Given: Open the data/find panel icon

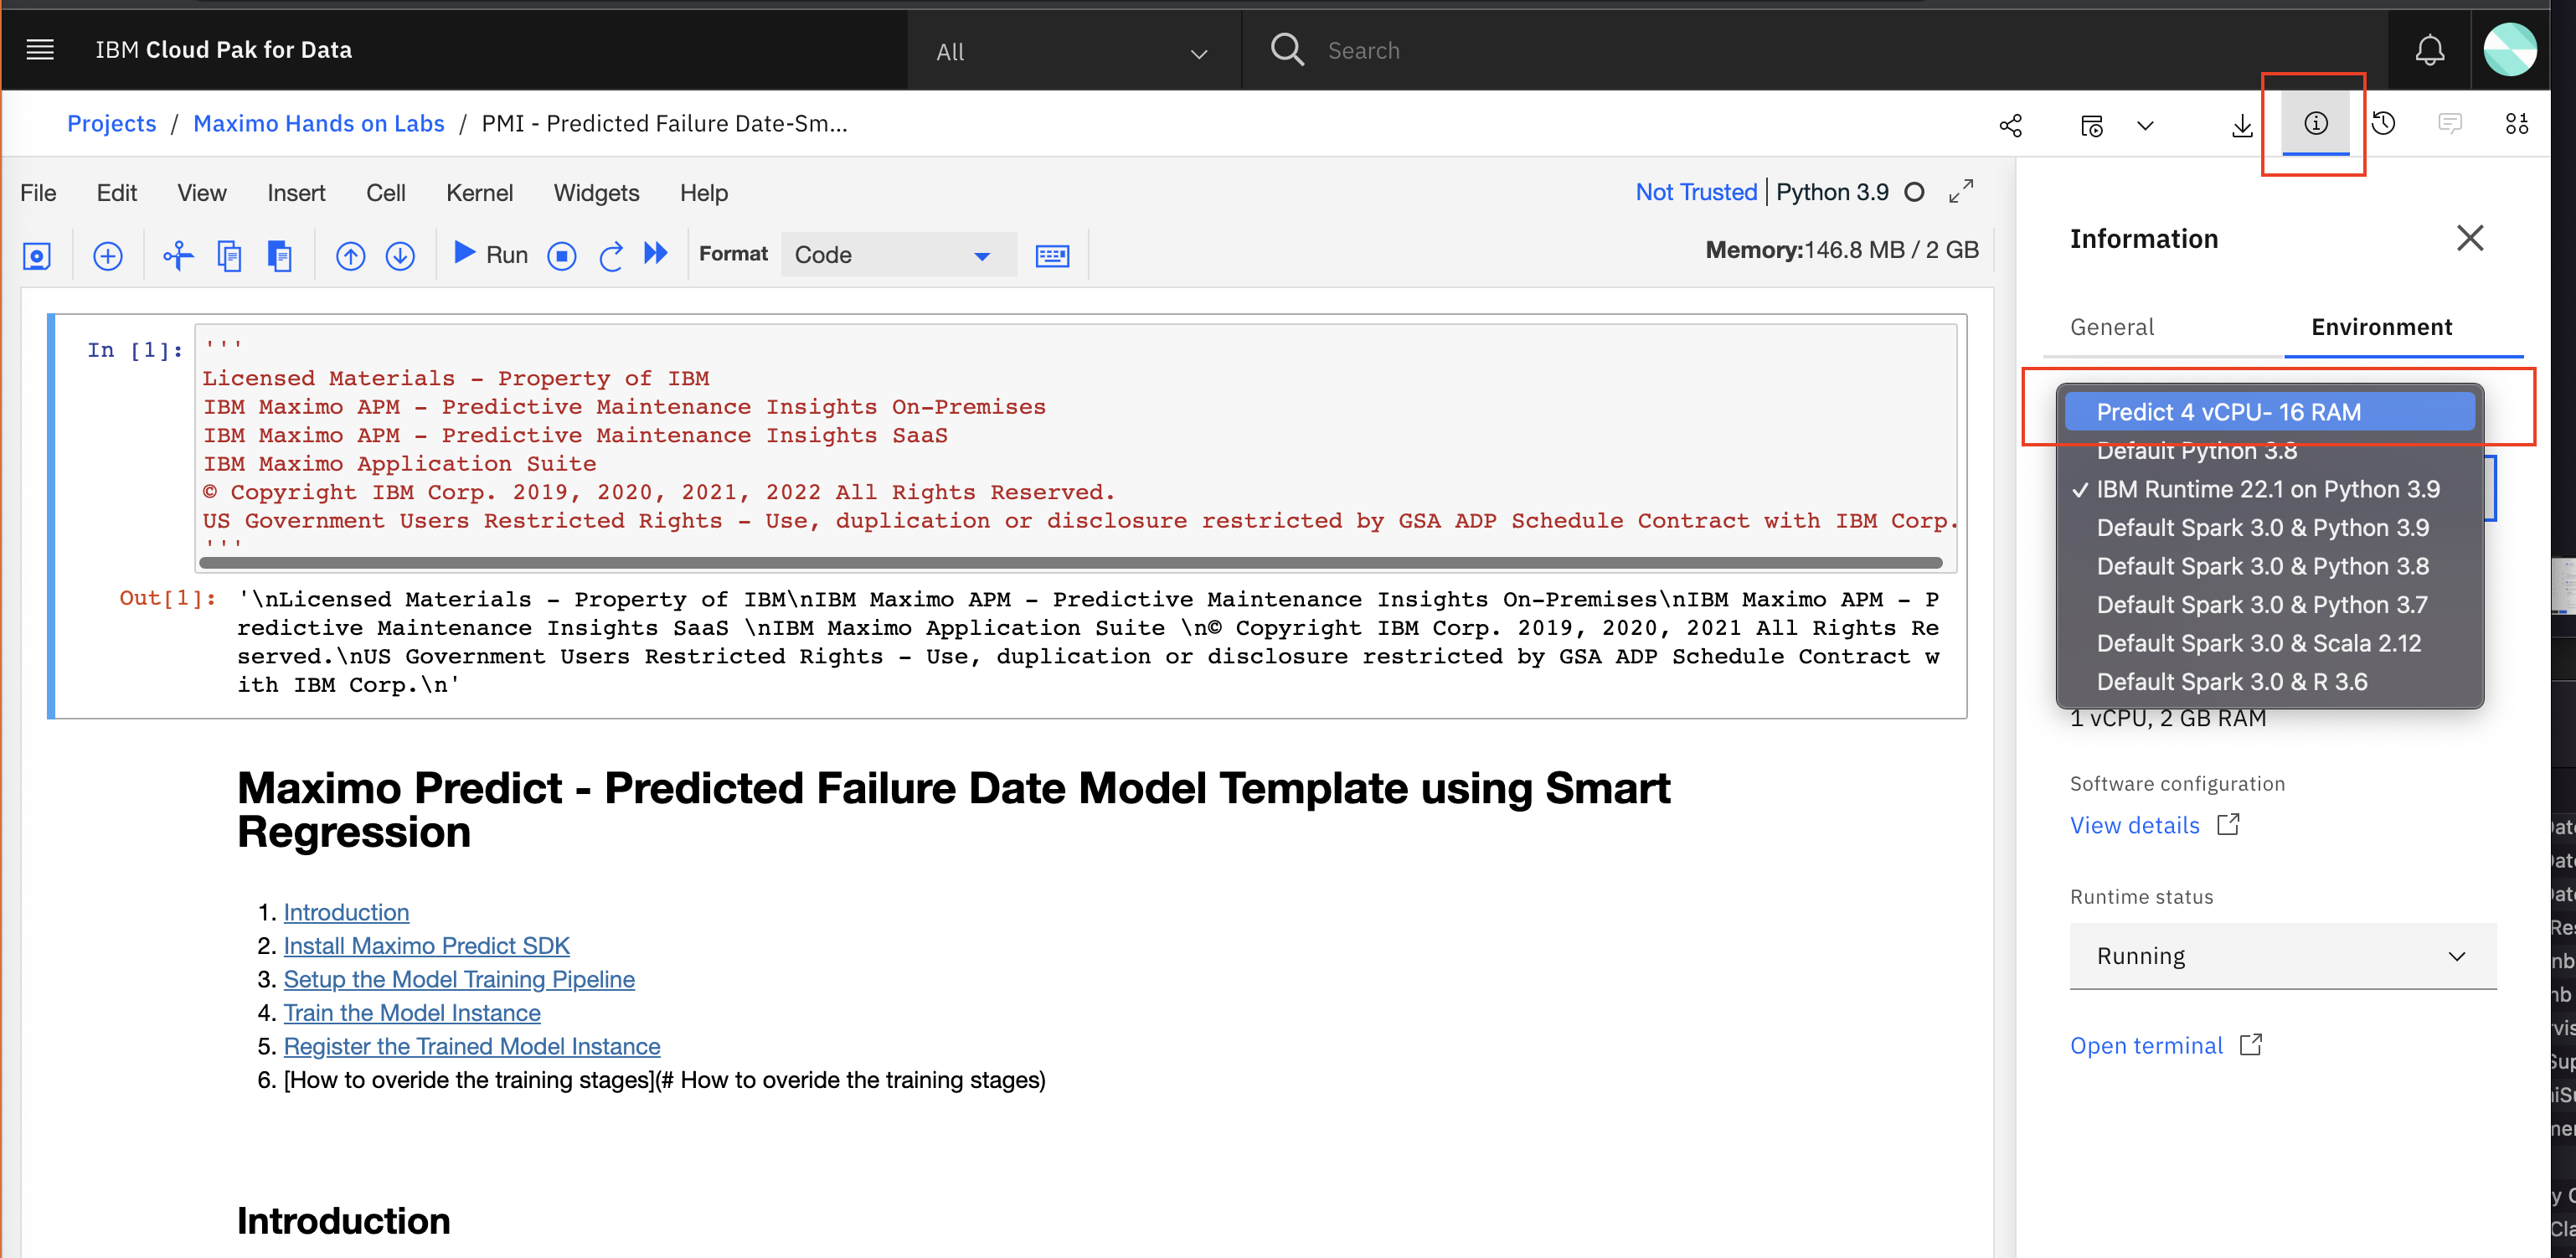Looking at the screenshot, I should [x=2516, y=123].
